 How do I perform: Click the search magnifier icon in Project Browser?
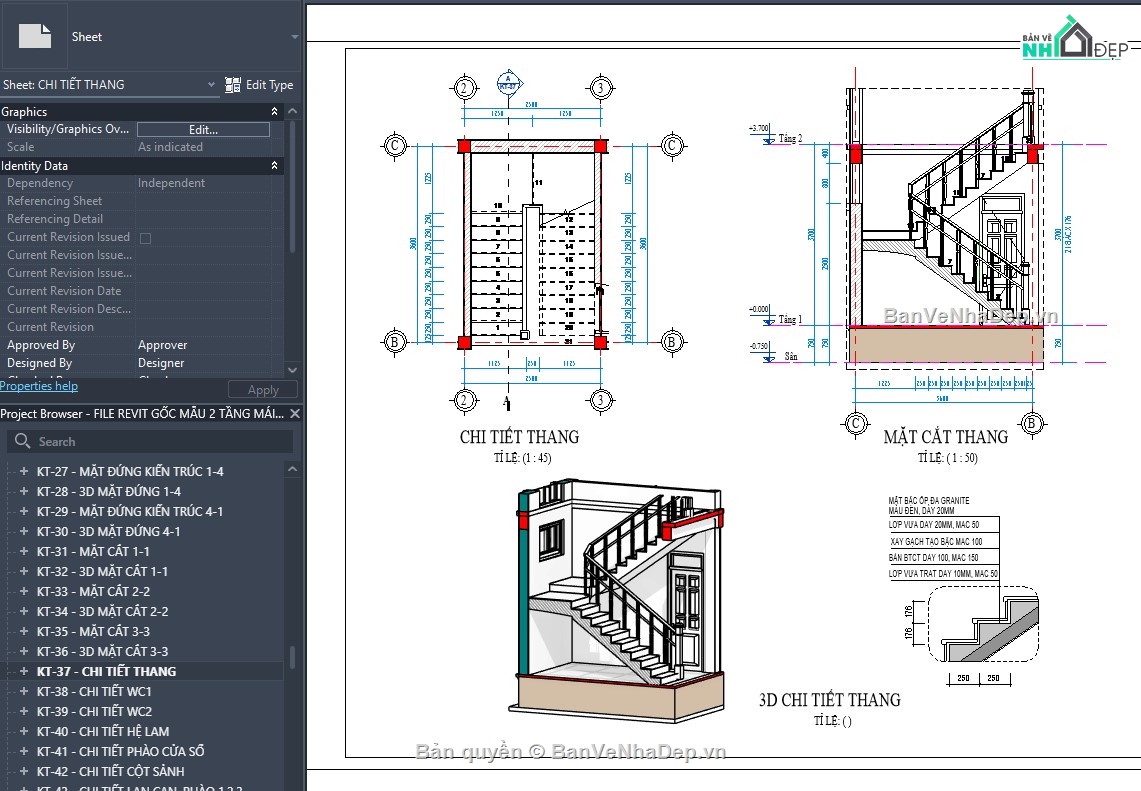23,441
